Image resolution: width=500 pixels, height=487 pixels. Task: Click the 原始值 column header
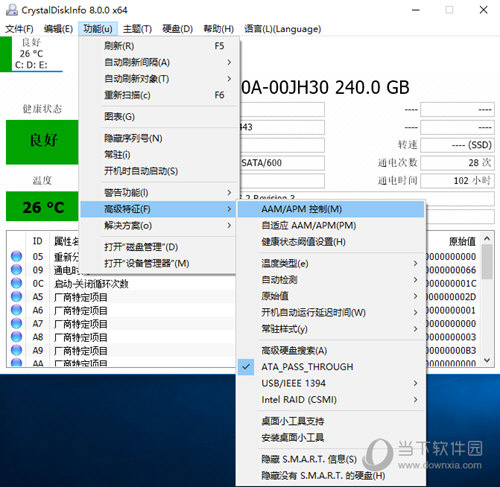(x=462, y=241)
